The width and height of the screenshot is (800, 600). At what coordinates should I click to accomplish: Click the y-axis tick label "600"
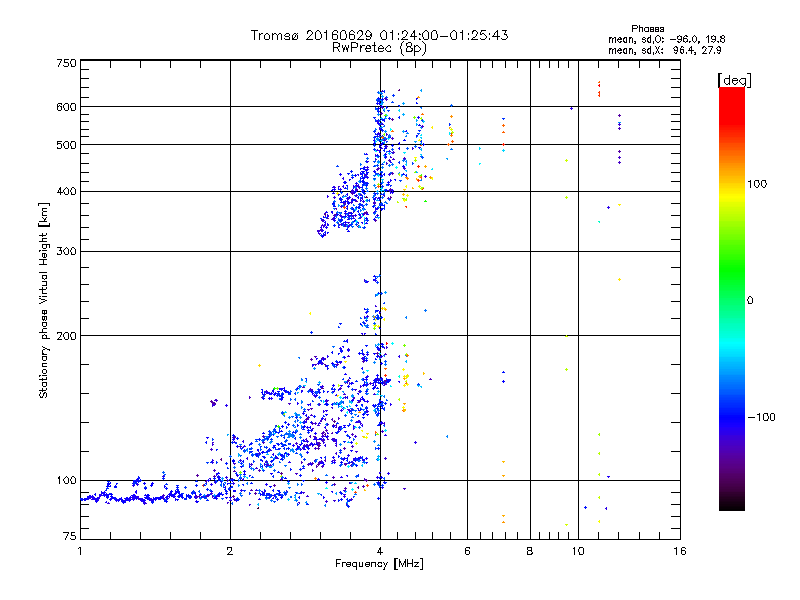point(67,107)
